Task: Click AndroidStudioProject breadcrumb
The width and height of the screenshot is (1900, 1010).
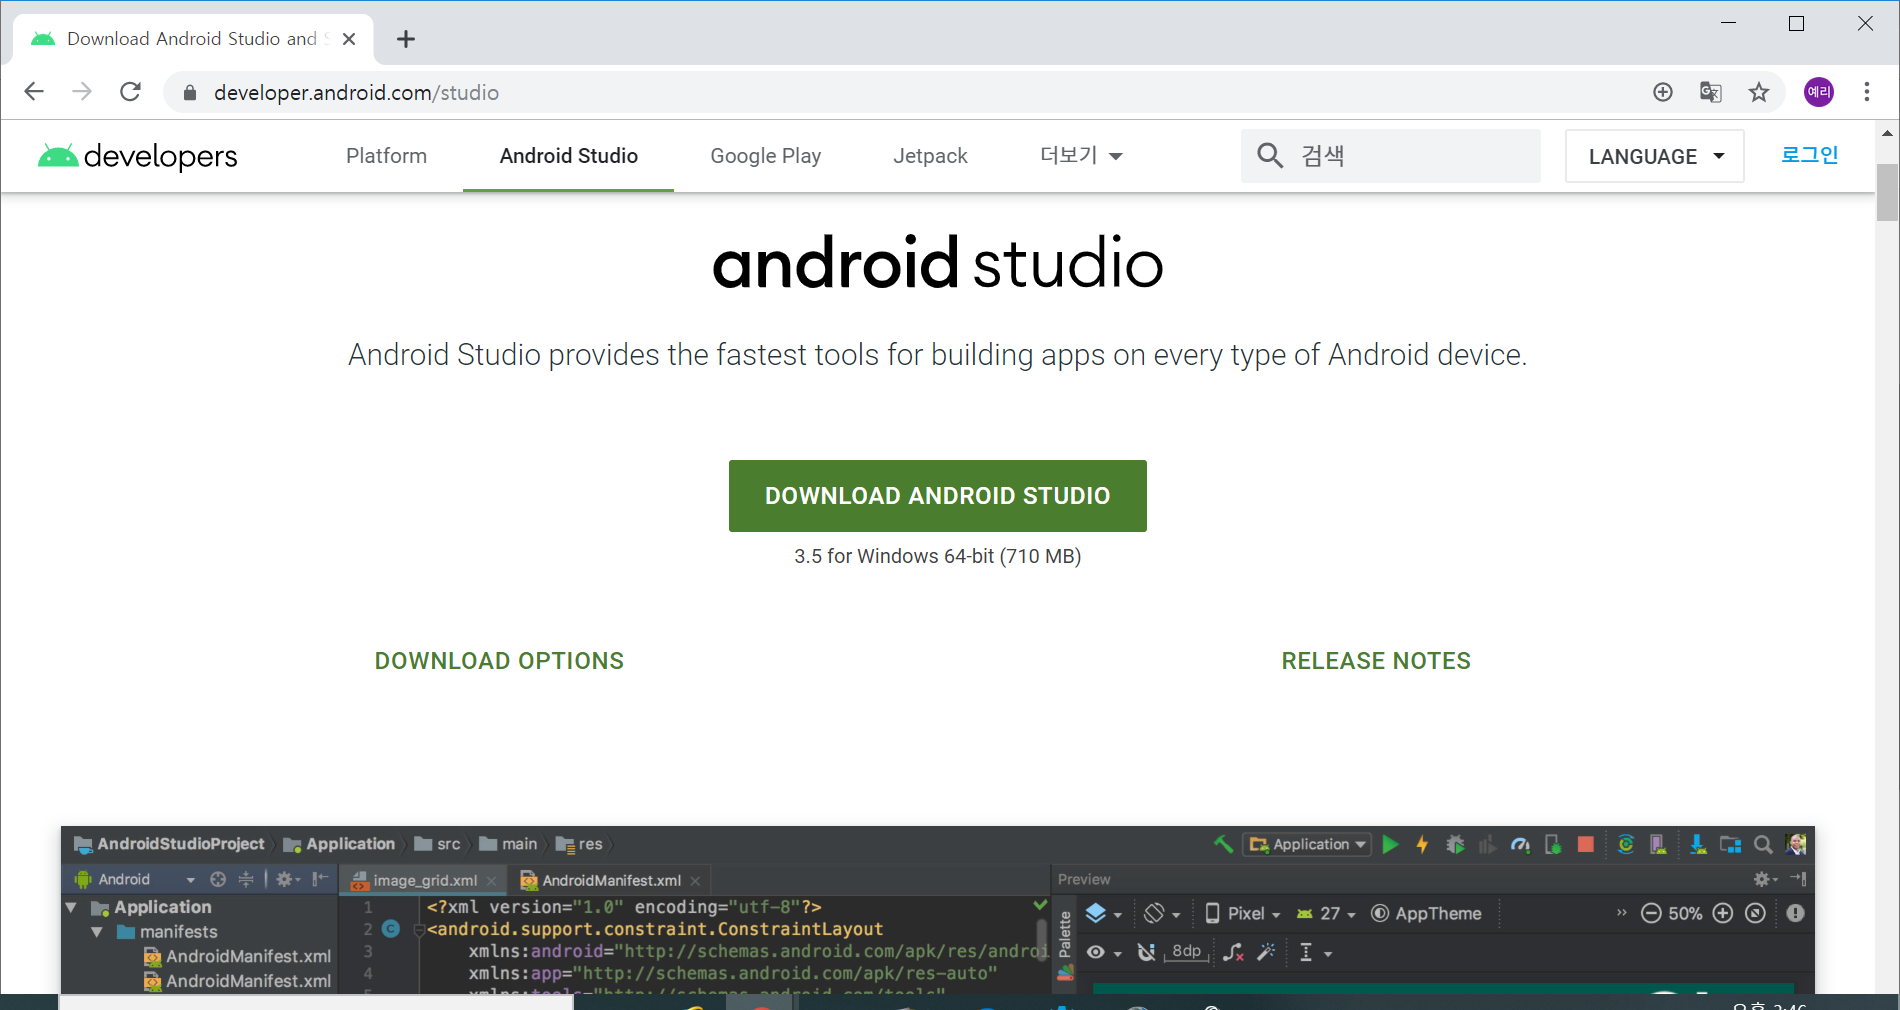Action: (x=169, y=844)
